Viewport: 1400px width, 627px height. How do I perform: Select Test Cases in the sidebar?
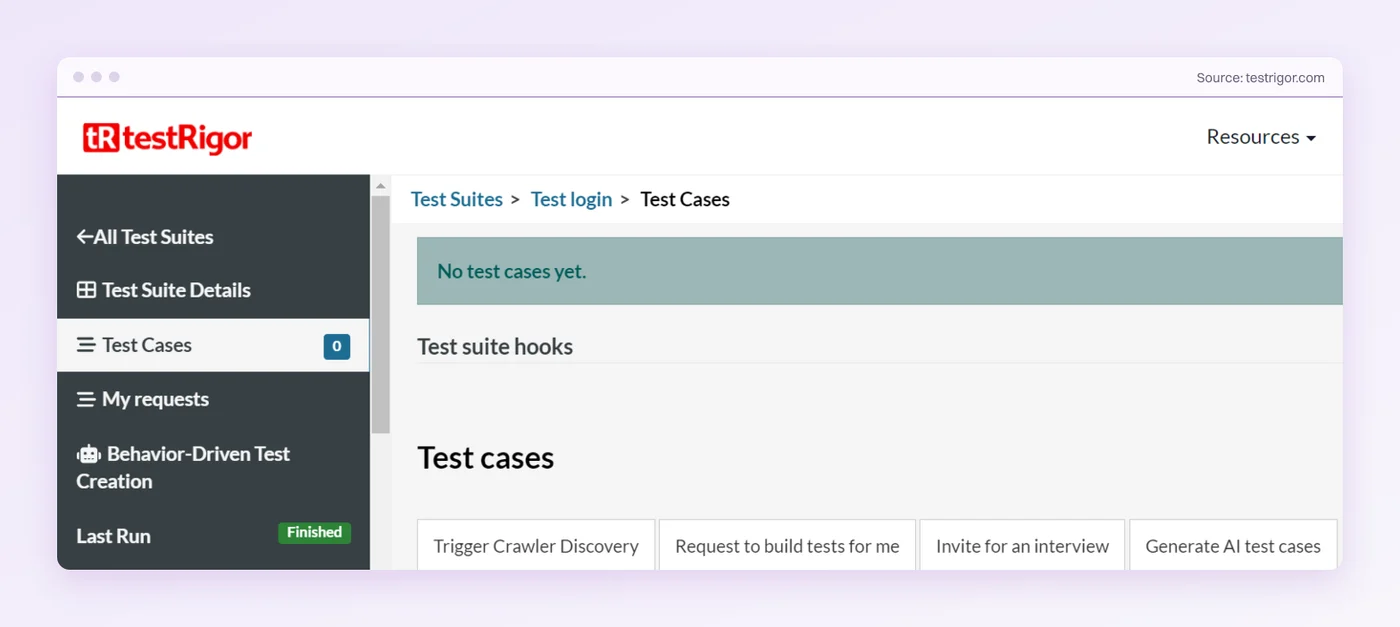pos(213,345)
